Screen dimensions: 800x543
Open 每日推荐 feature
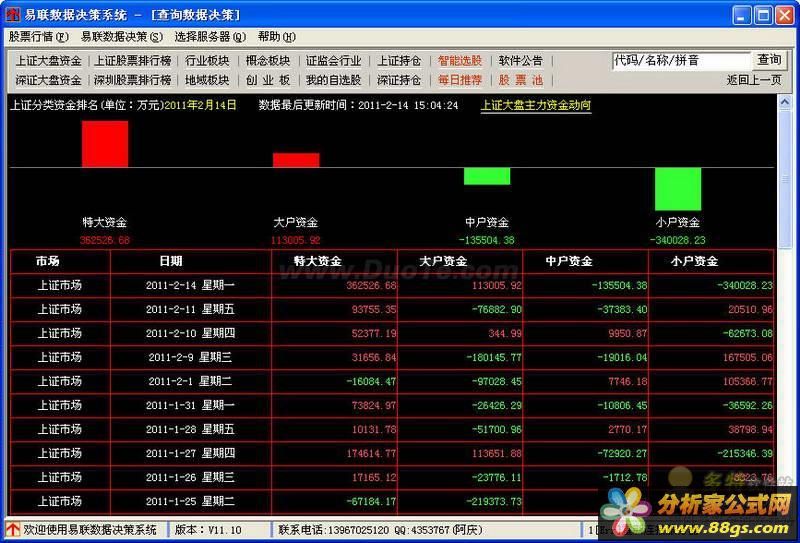coord(460,80)
